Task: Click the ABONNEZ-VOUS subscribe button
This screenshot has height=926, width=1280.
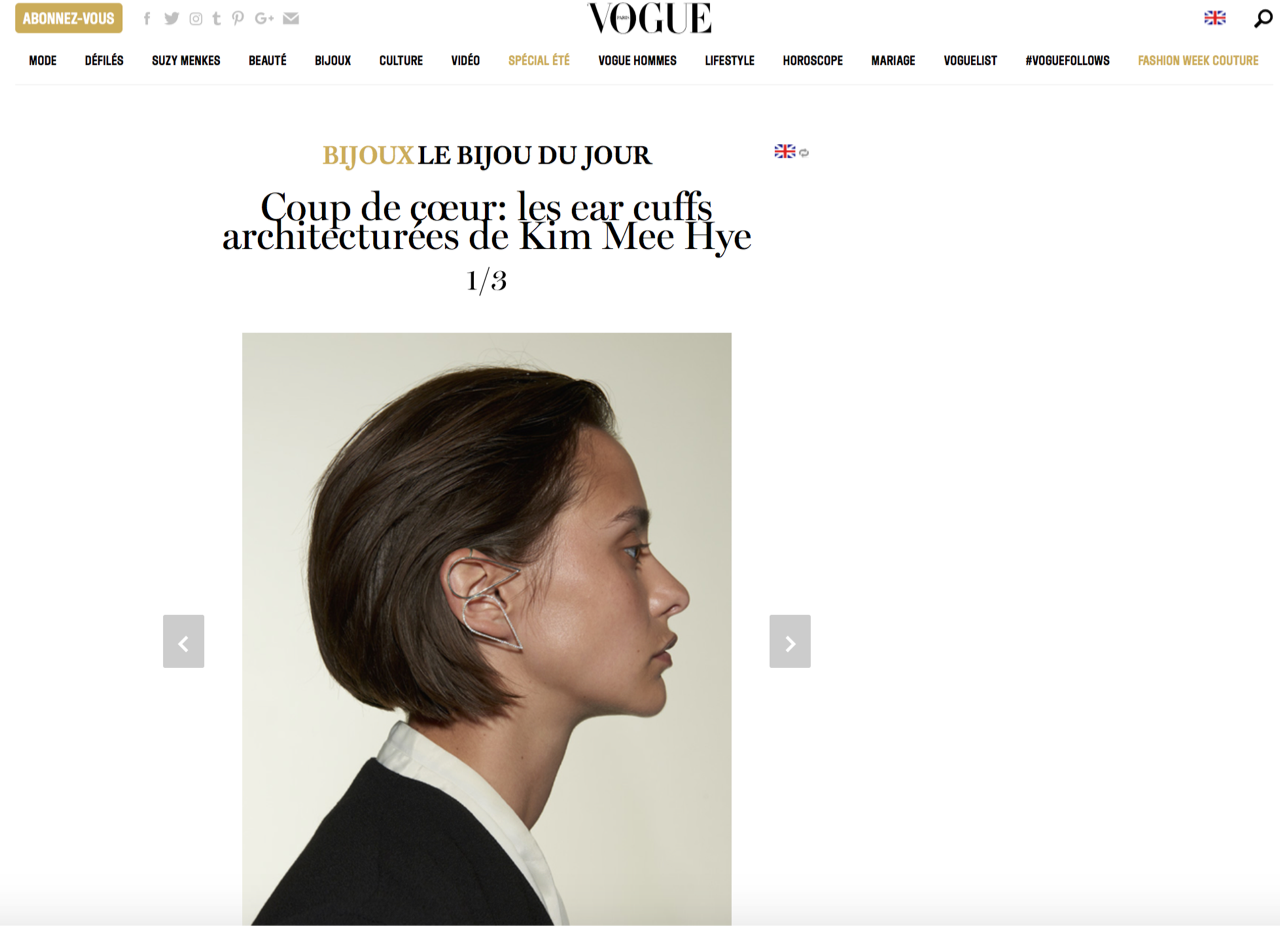Action: 69,18
